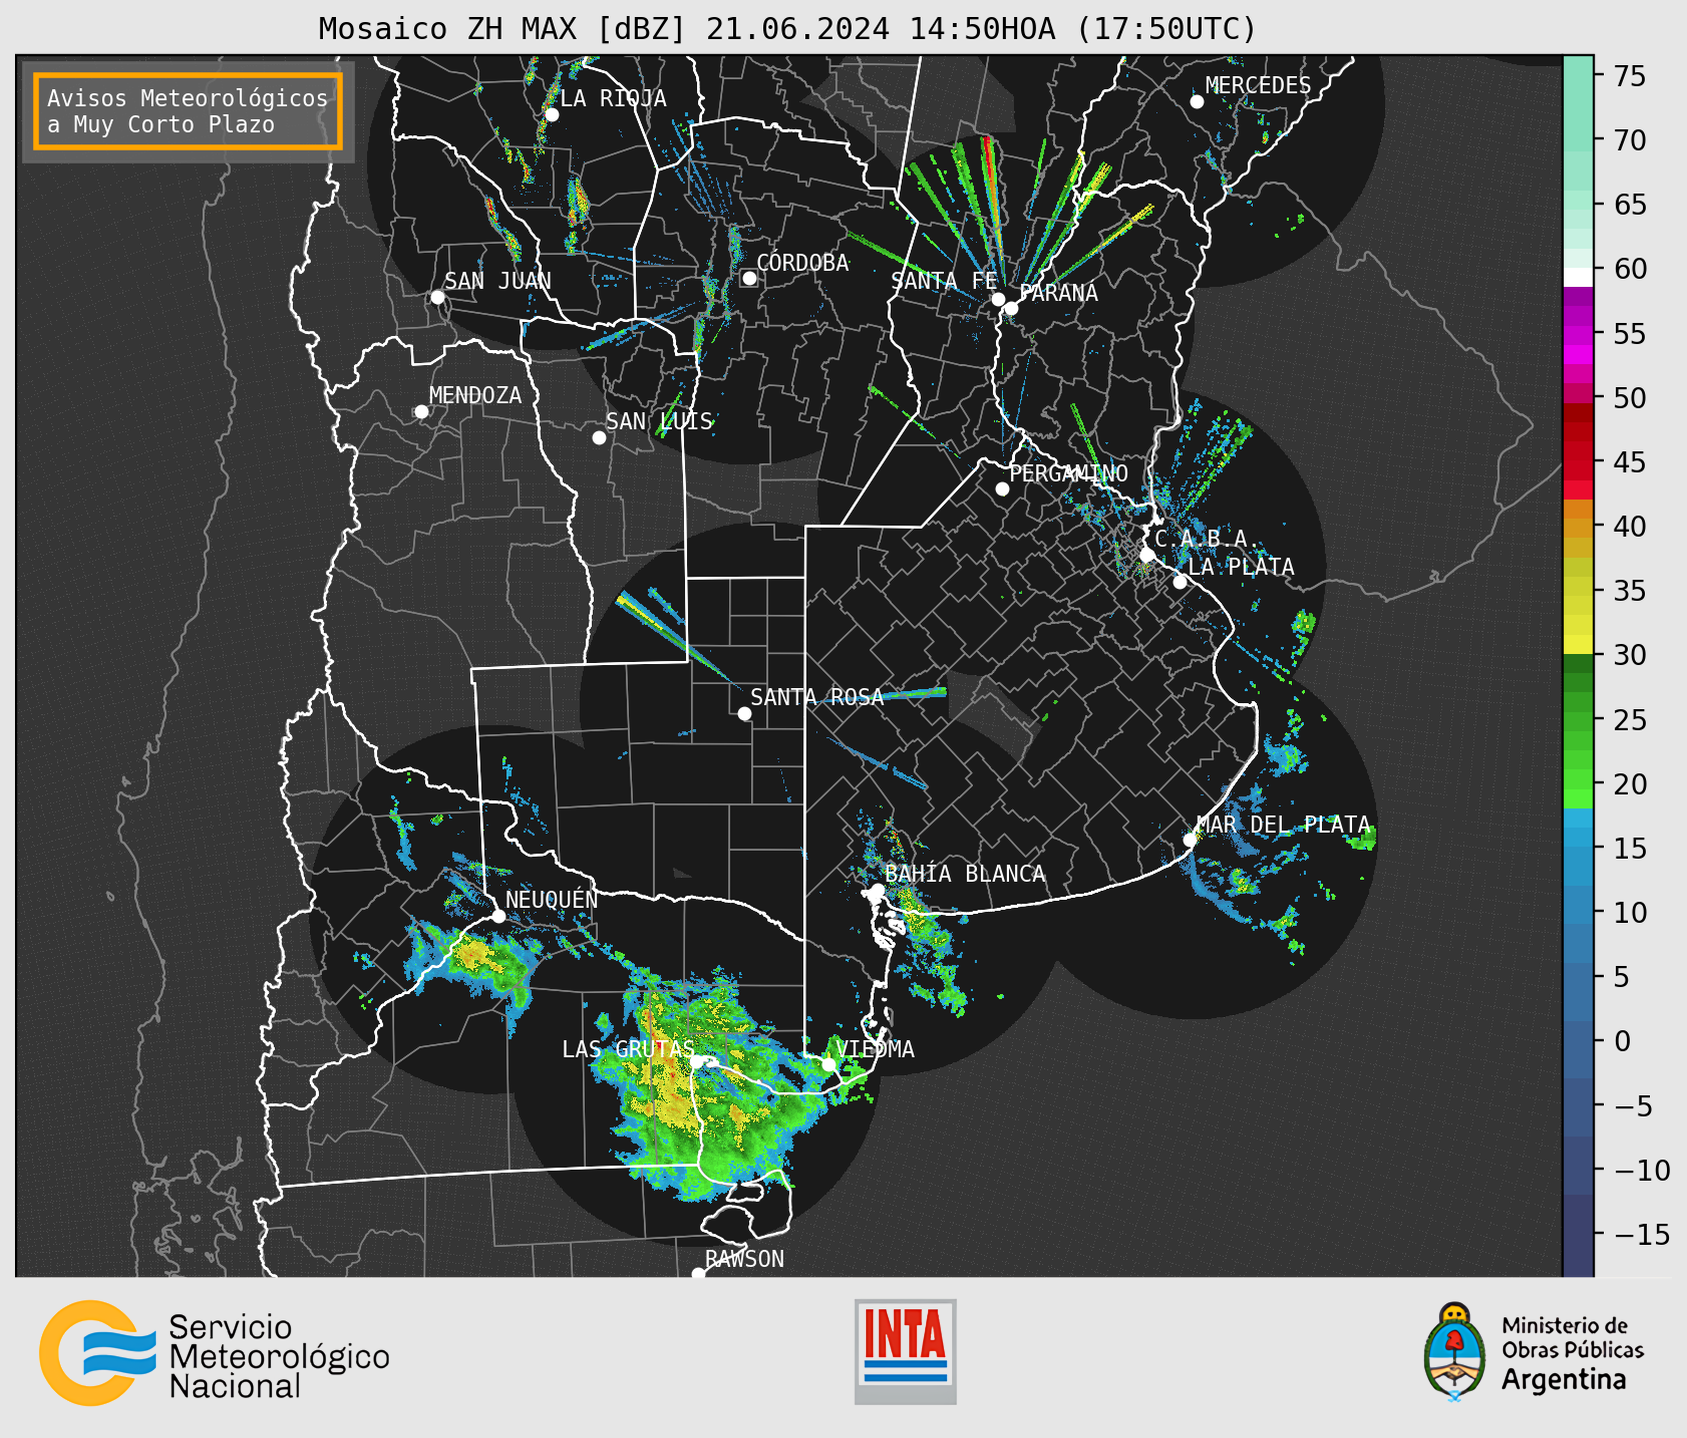Click the INTA logo
This screenshot has width=1687, height=1438.
tap(905, 1351)
